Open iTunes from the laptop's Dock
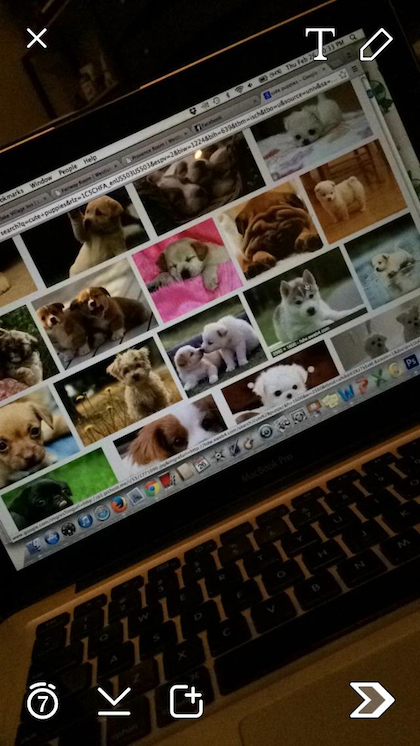420x746 pixels. pos(85,521)
